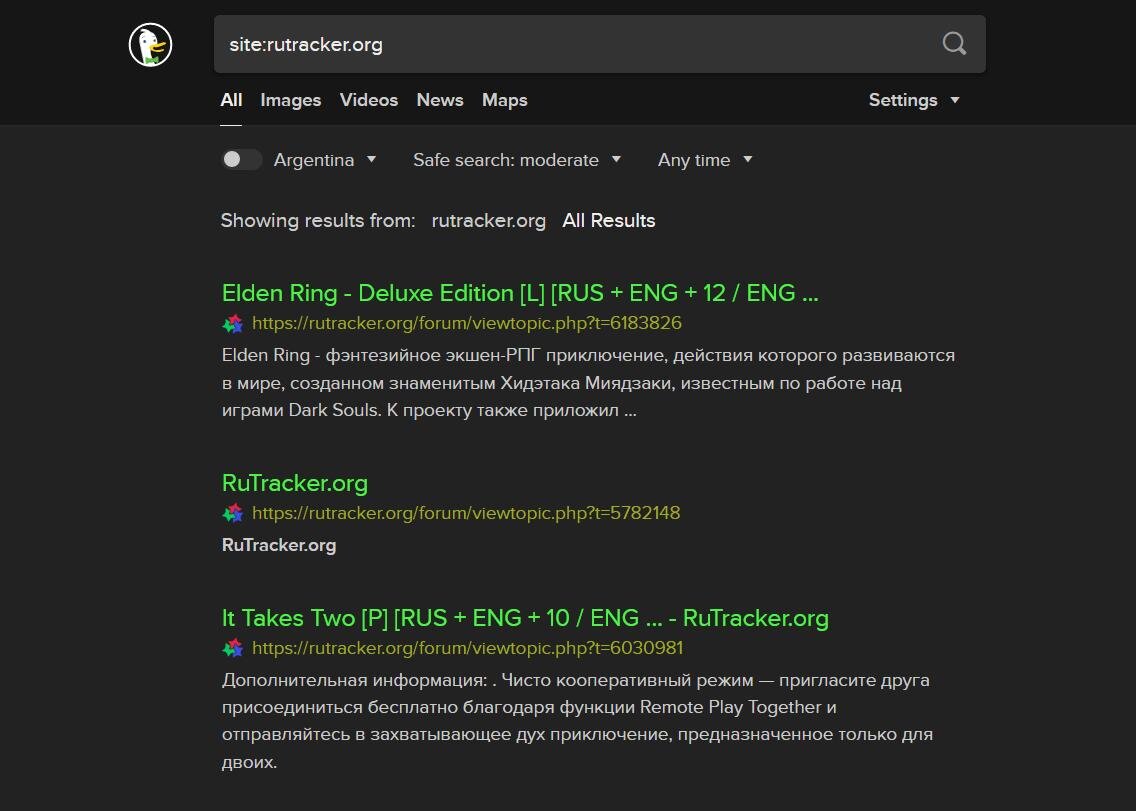Click the Elden Ring Russian description snippet
Image resolution: width=1136 pixels, height=811 pixels.
click(588, 383)
